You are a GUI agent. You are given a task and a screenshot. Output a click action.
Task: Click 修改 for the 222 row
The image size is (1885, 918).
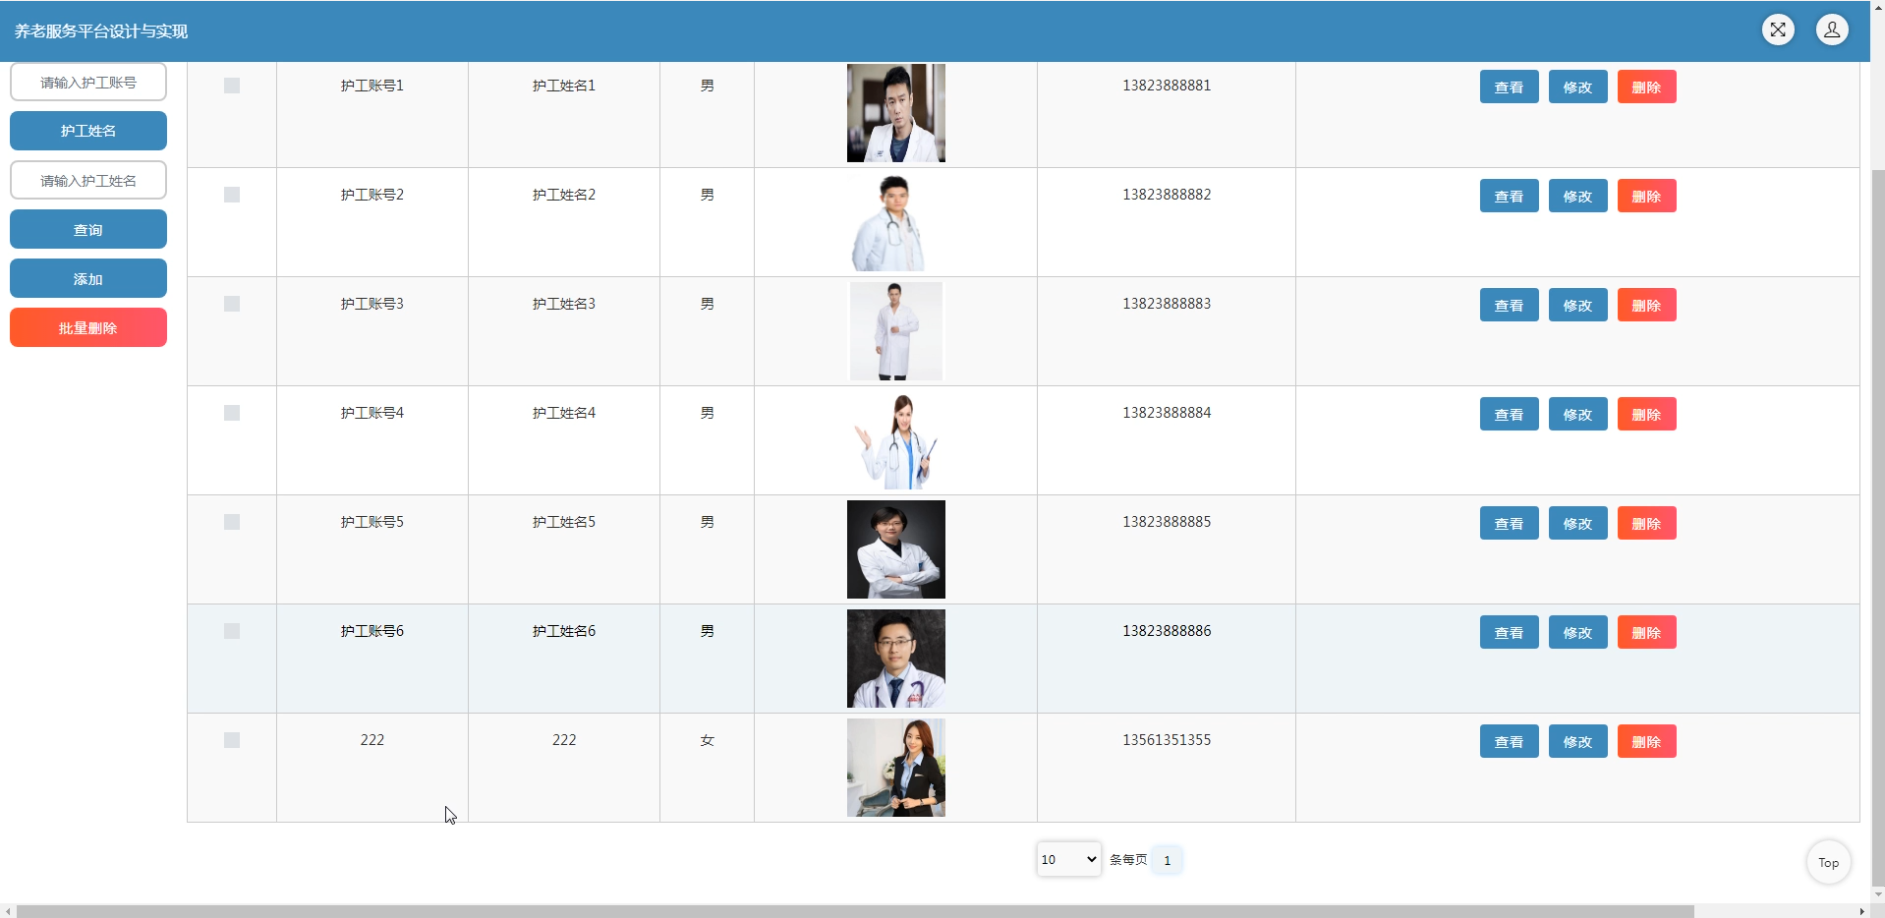coord(1578,741)
